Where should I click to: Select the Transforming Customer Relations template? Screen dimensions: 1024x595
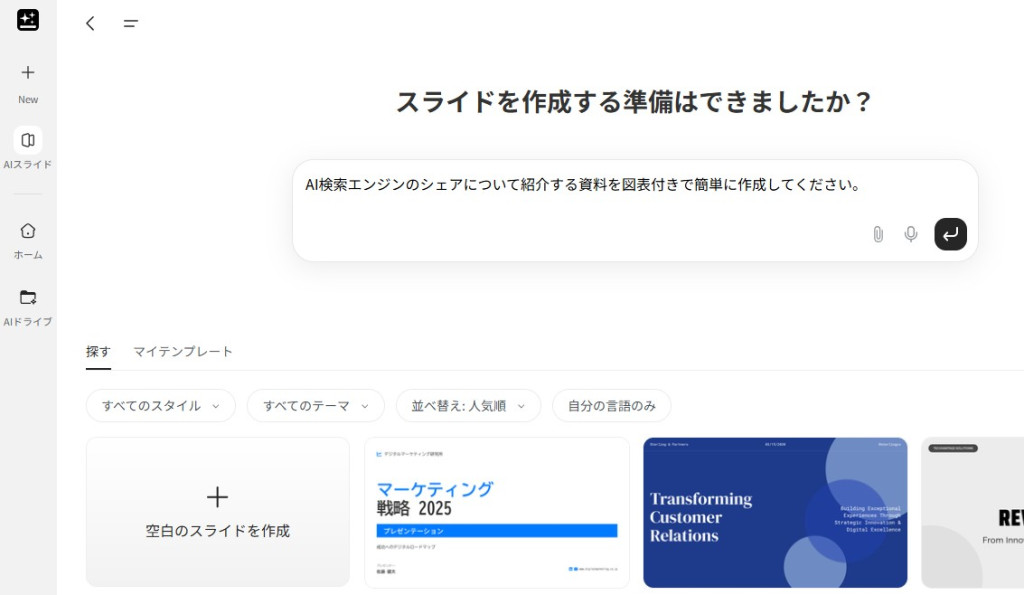[774, 511]
